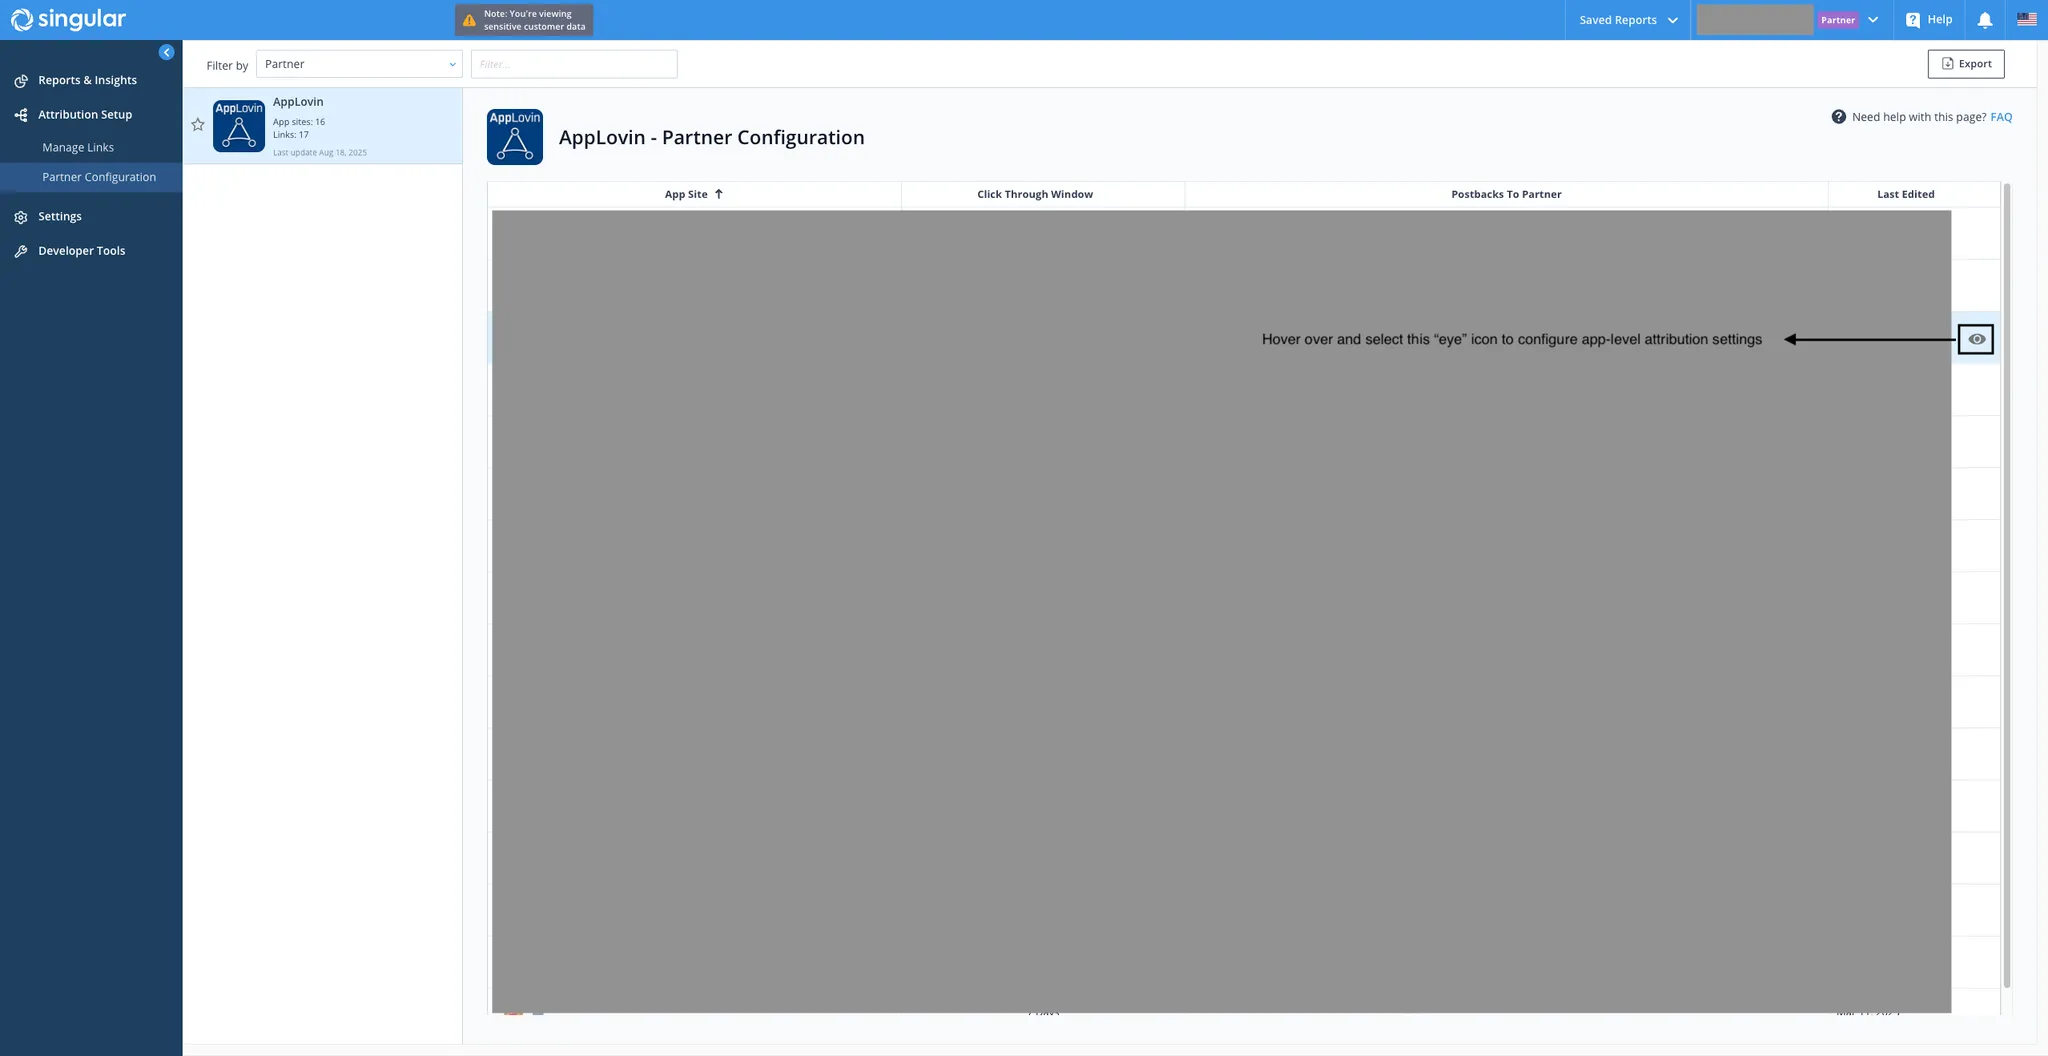Select Partner Configuration in sidebar
The height and width of the screenshot is (1056, 2048).
[99, 177]
